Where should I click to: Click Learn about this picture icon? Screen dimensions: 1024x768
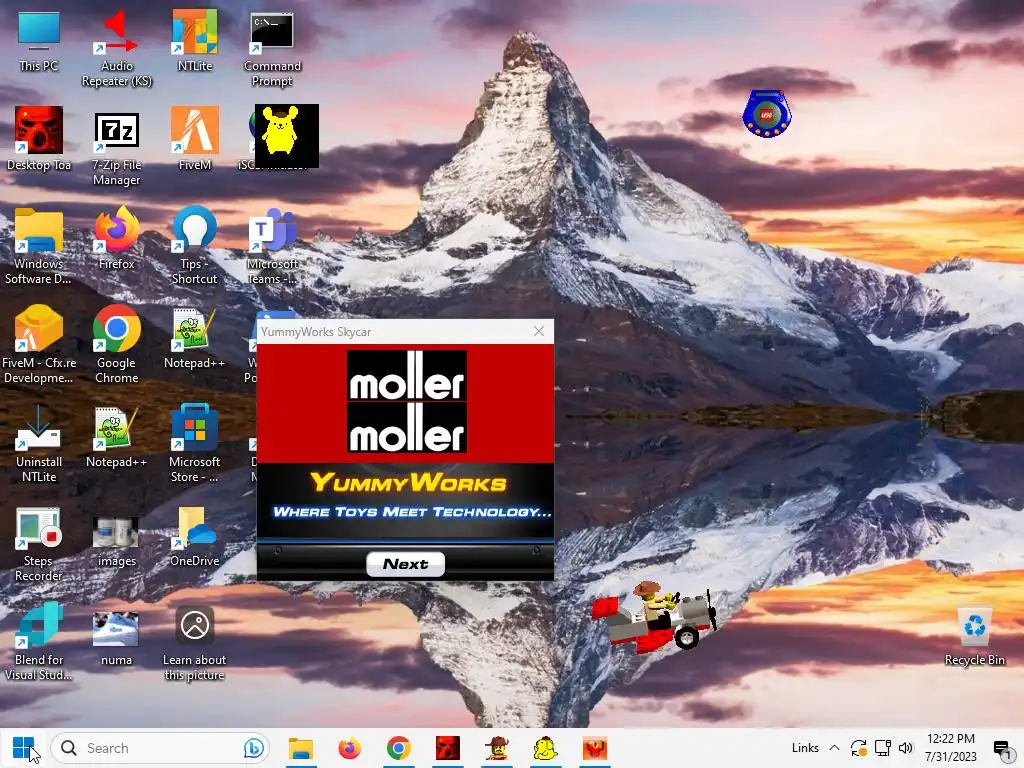(x=195, y=643)
